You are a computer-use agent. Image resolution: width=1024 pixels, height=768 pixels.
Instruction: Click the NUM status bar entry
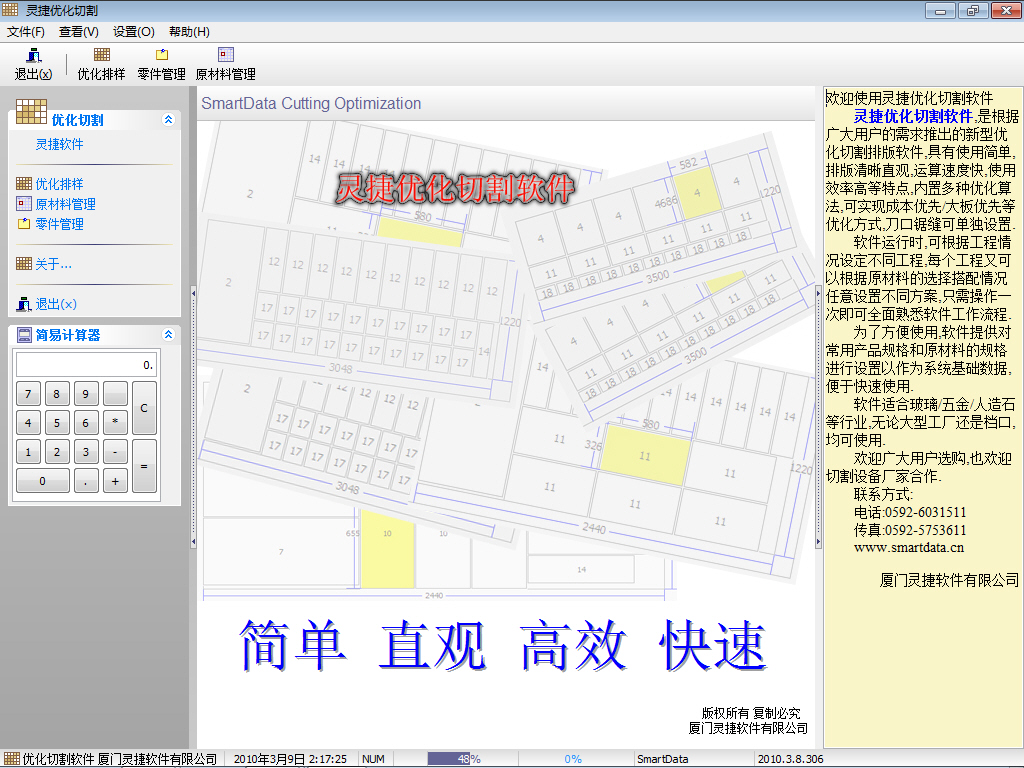[x=374, y=759]
